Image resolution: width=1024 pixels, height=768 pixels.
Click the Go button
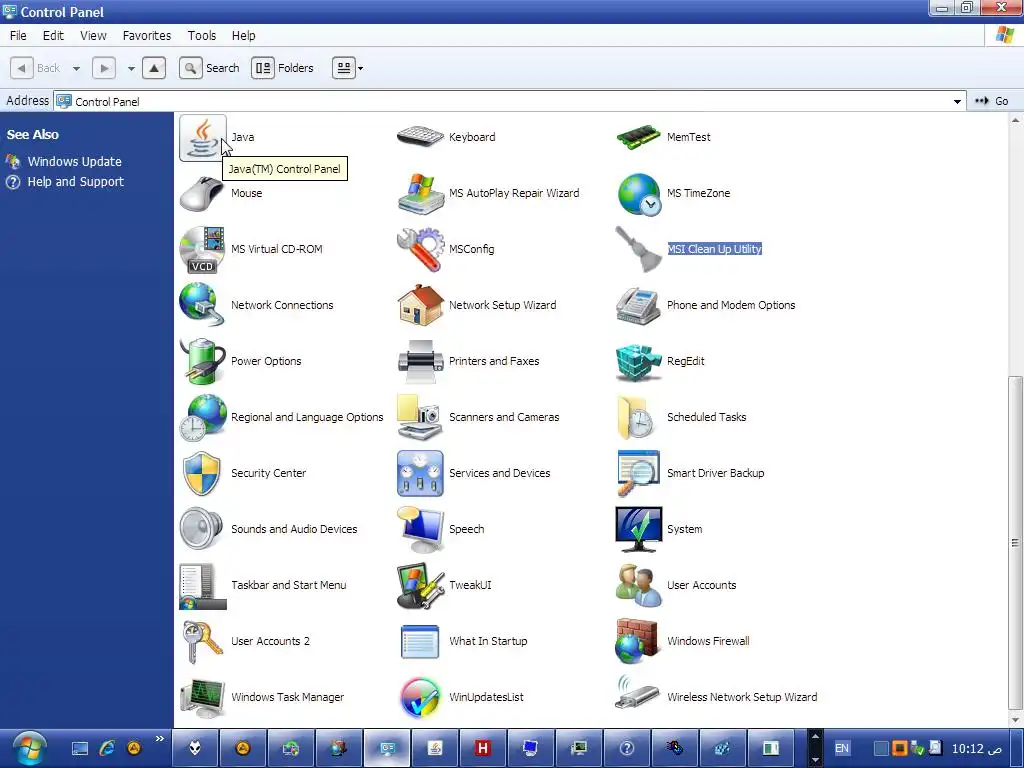993,101
